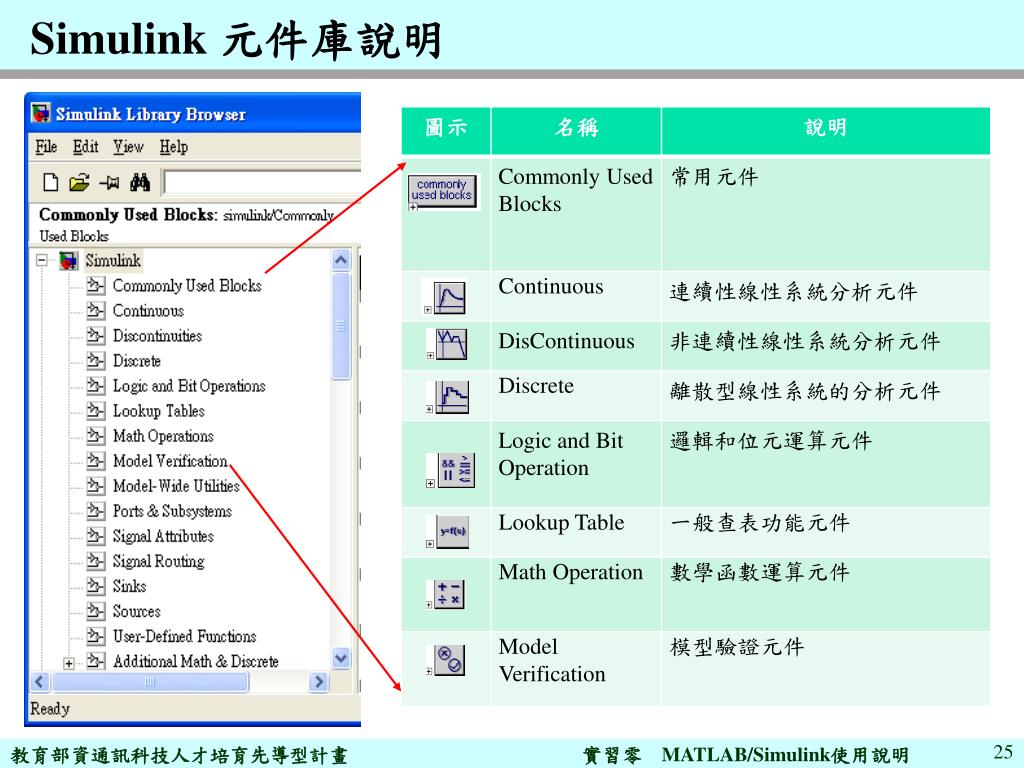This screenshot has width=1024, height=768.
Task: Click the Open folder toolbar icon
Action: pyautogui.click(x=79, y=182)
